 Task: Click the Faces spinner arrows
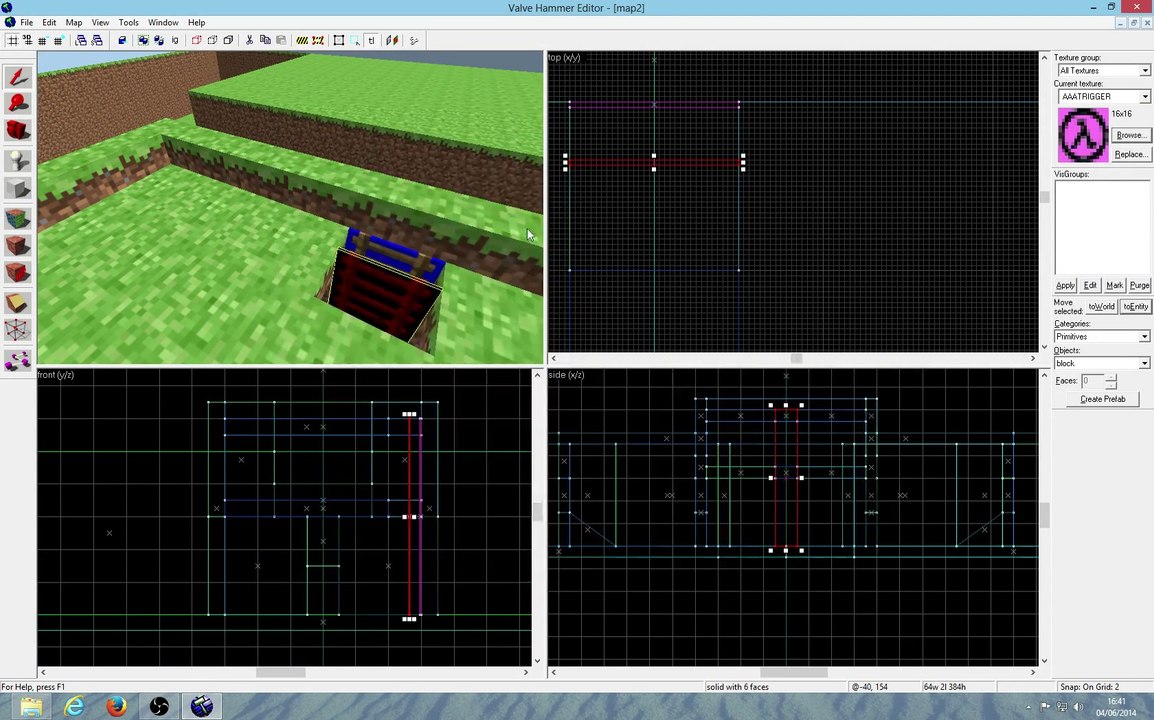point(1111,381)
